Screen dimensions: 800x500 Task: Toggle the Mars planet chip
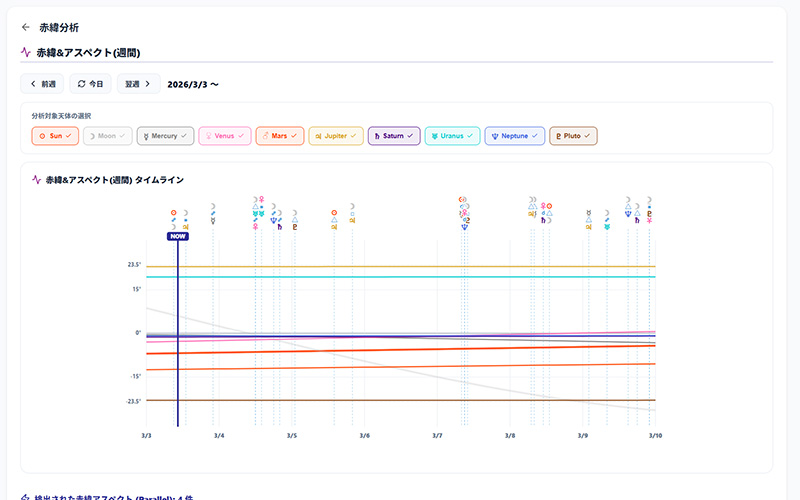[x=279, y=135]
